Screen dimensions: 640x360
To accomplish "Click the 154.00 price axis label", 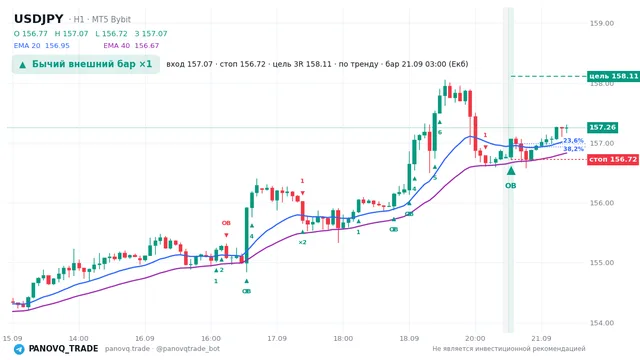I will (x=602, y=323).
